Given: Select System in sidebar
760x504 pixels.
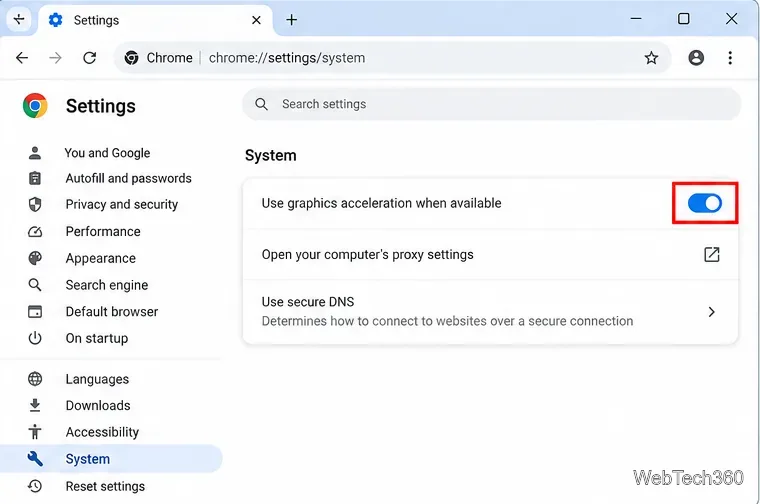Looking at the screenshot, I should click(111, 459).
